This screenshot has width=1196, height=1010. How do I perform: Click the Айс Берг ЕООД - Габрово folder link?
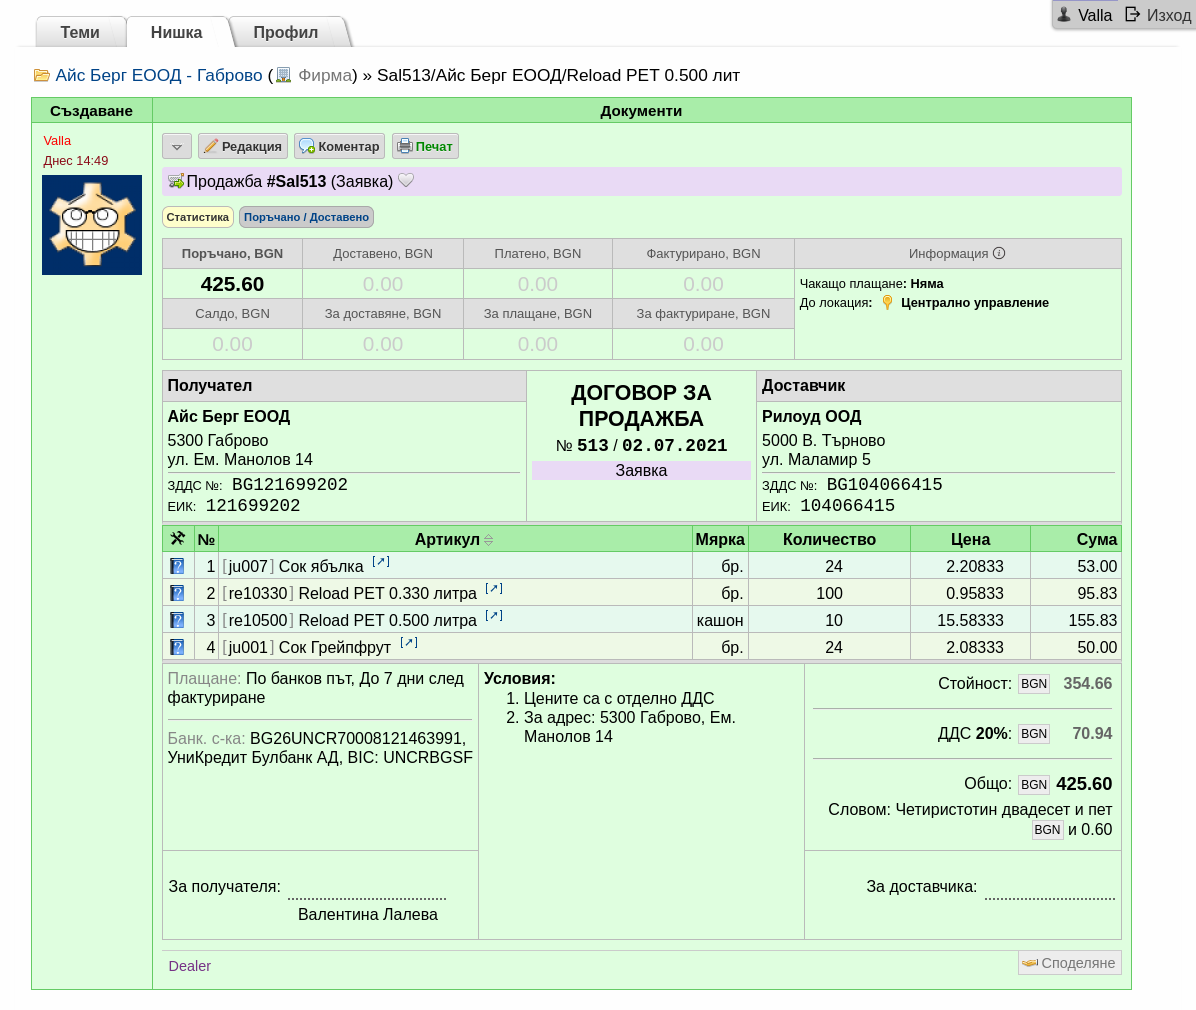pos(159,76)
